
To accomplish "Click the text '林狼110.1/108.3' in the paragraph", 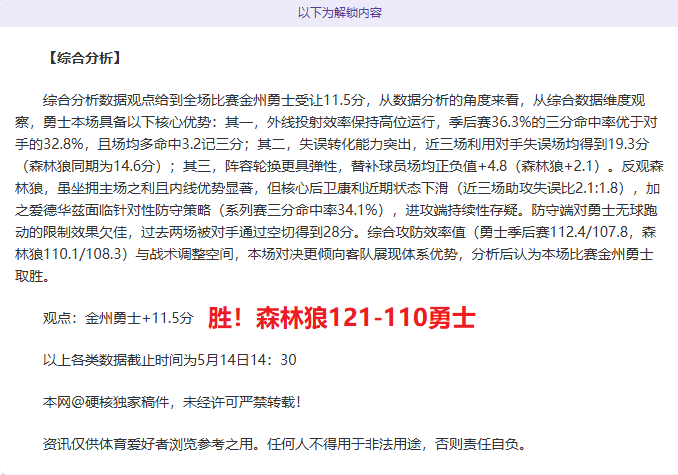I will 69,255.
